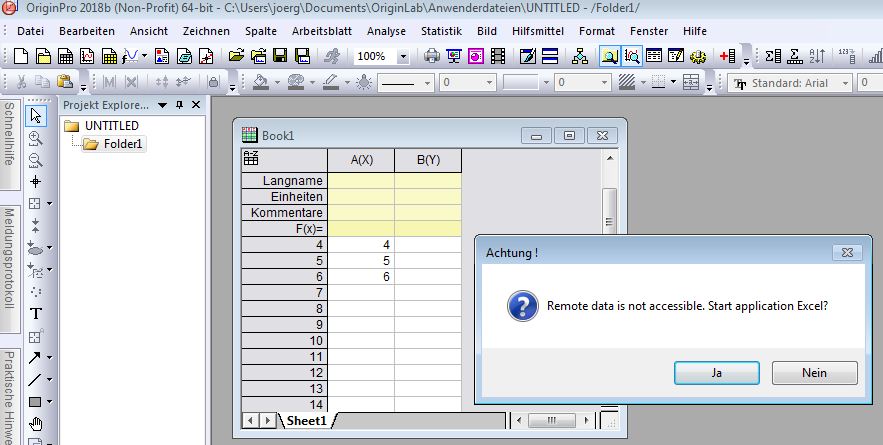
Task: Open the zoom percentage dropdown
Action: point(403,56)
